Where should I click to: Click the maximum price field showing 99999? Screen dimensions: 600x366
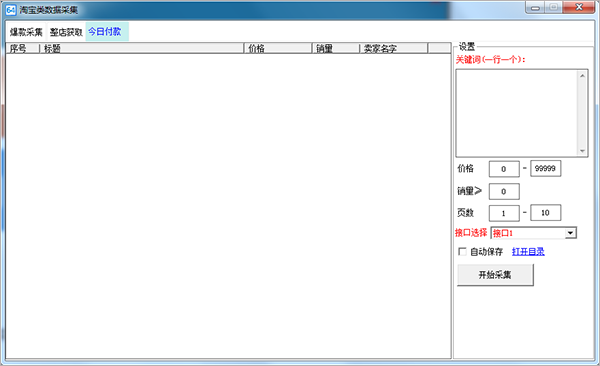(x=545, y=168)
